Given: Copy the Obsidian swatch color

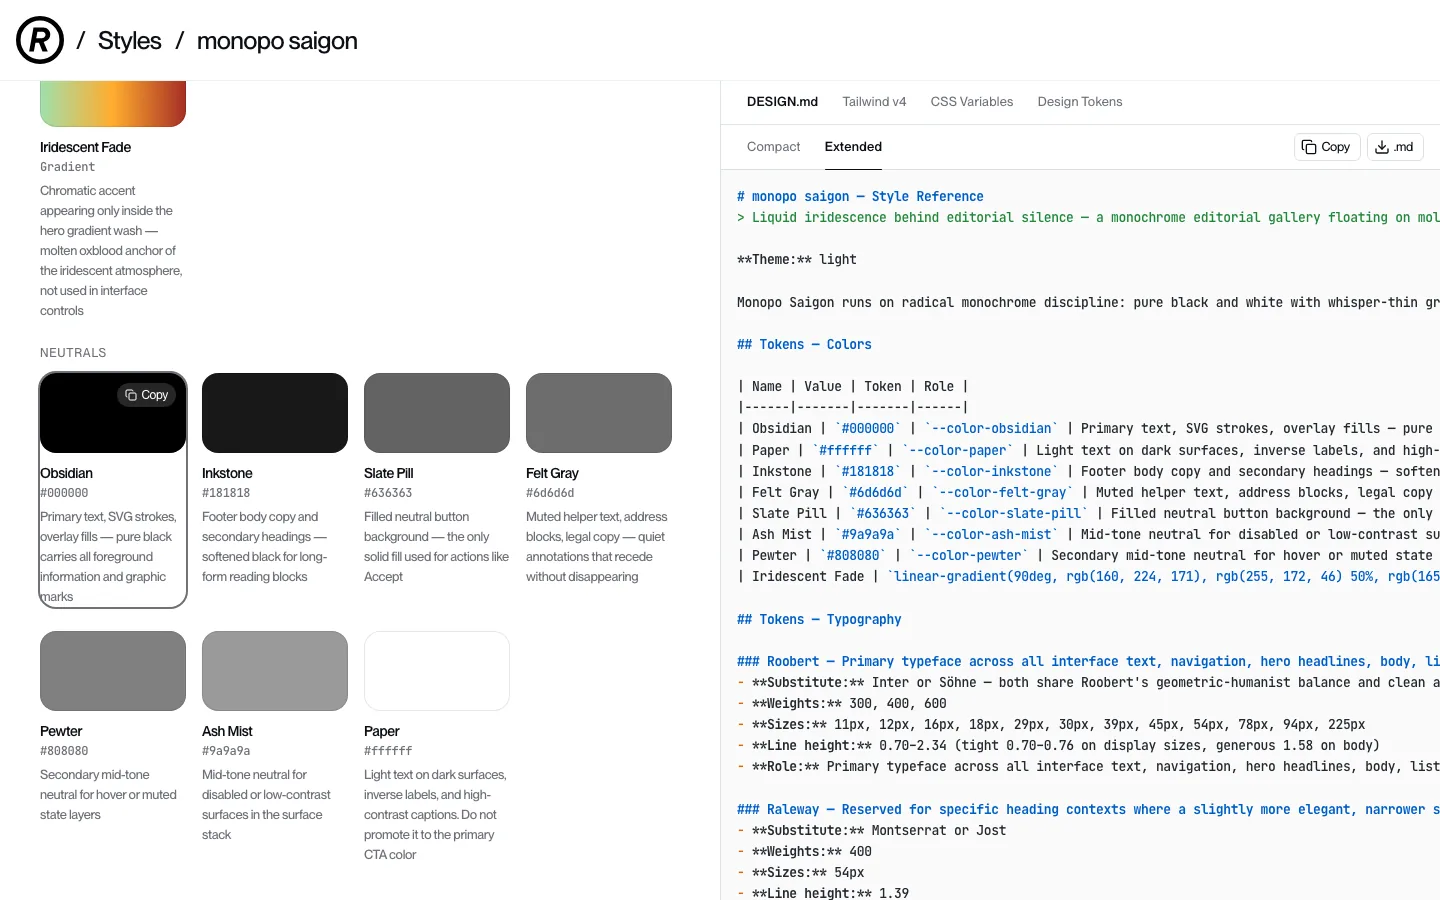Looking at the screenshot, I should tap(147, 395).
